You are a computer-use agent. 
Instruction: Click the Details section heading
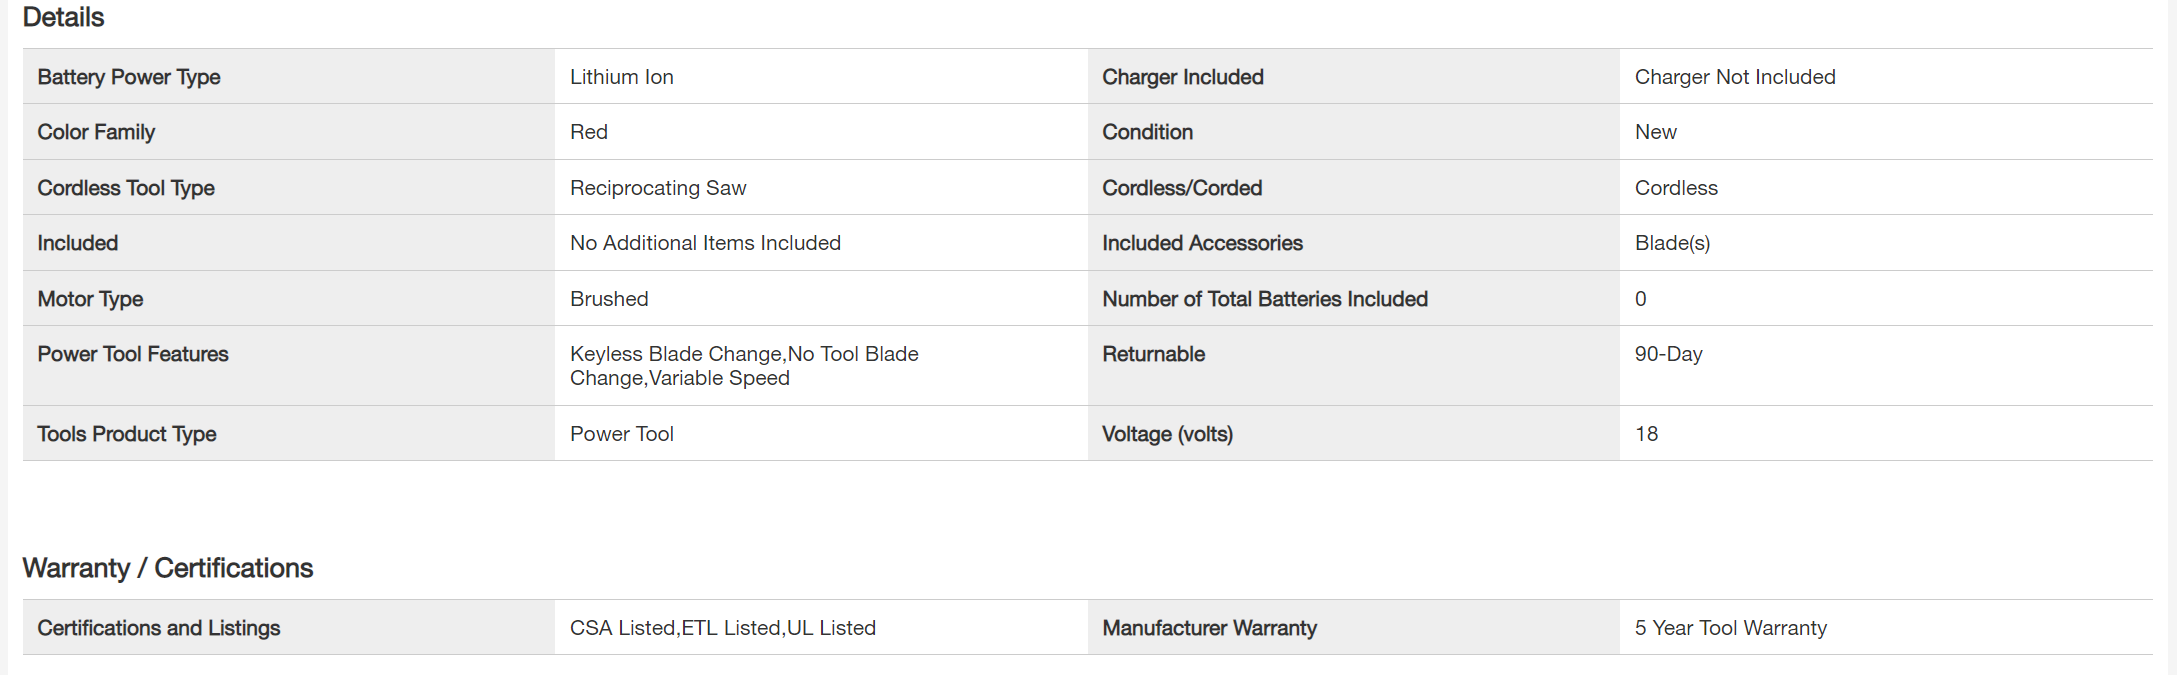tap(63, 18)
